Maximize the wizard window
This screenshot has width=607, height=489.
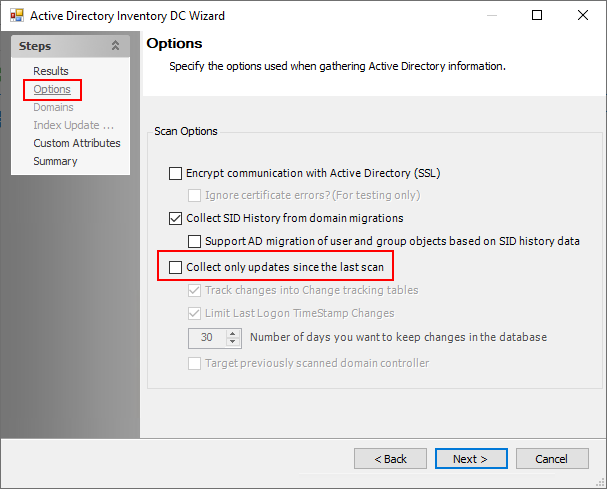537,16
